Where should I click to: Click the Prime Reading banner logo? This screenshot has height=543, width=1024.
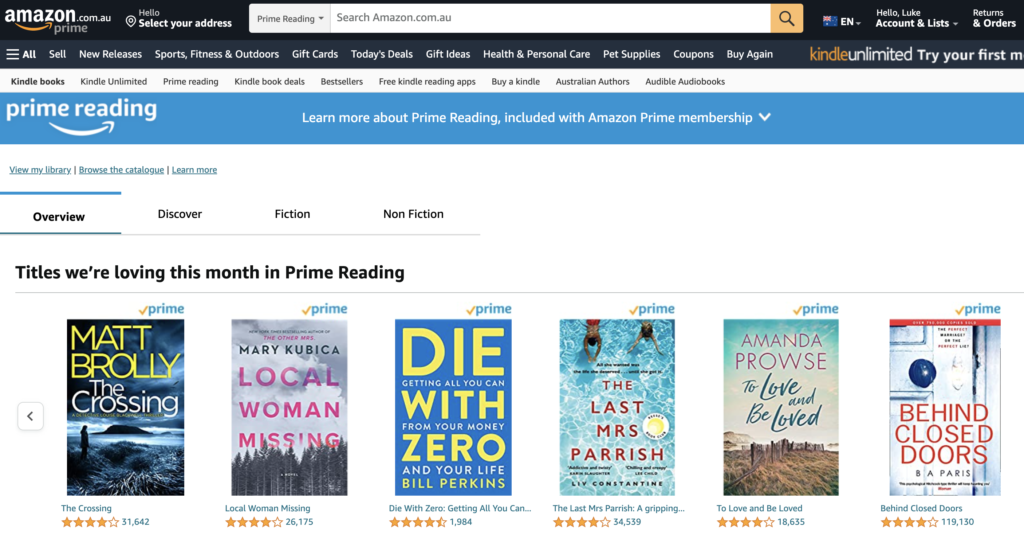82,116
